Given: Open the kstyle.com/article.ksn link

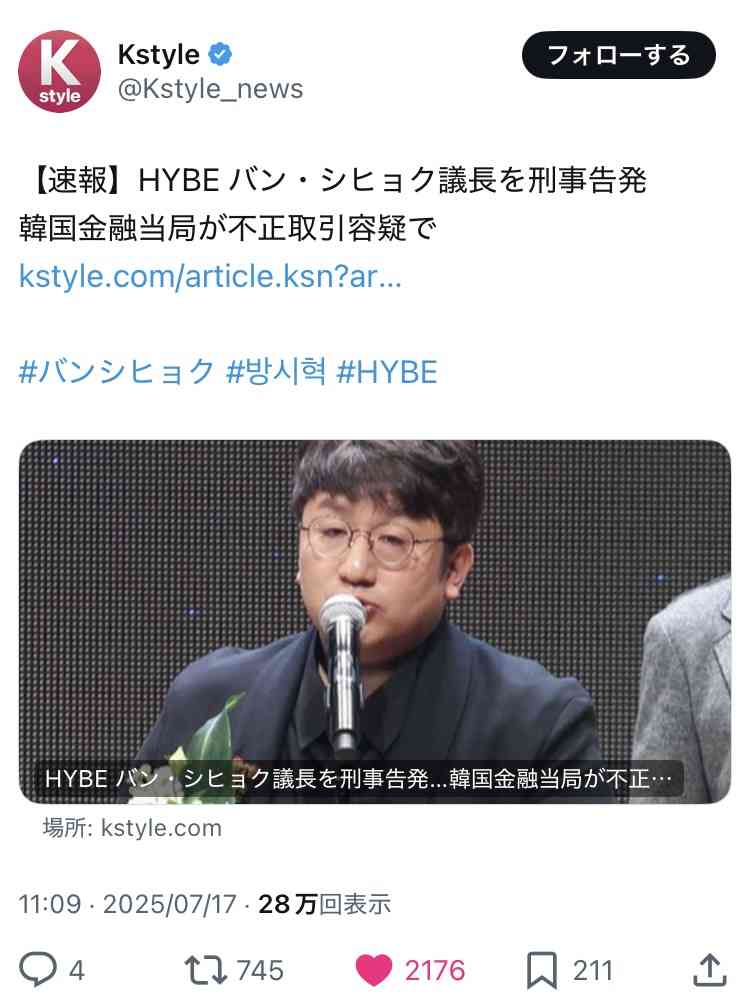Looking at the screenshot, I should click(211, 276).
